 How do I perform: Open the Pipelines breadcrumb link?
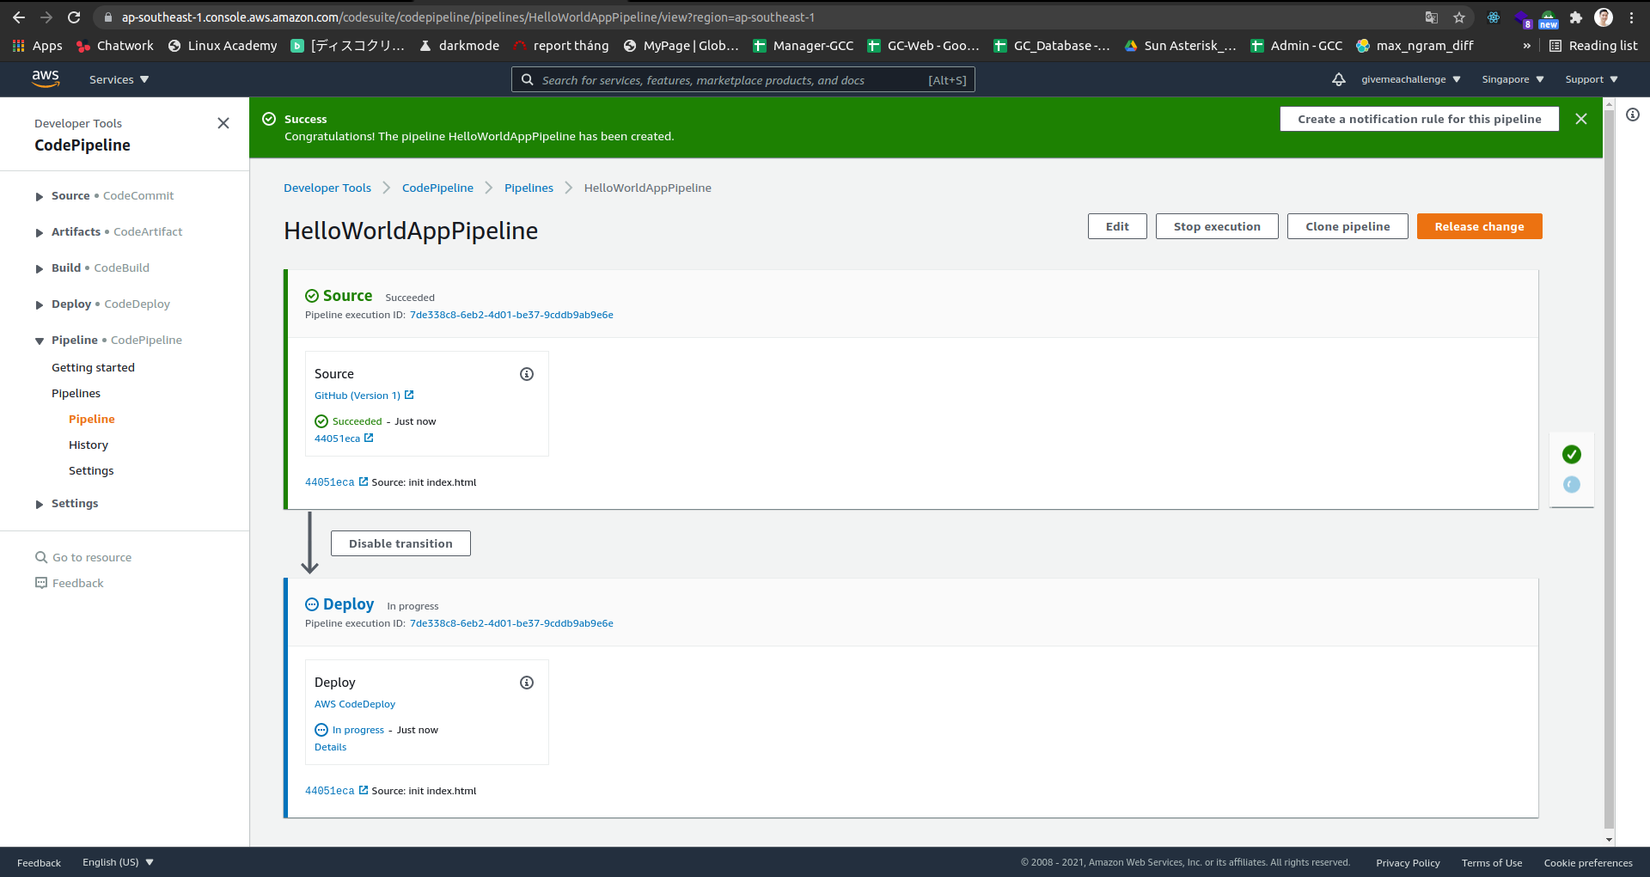coord(529,188)
